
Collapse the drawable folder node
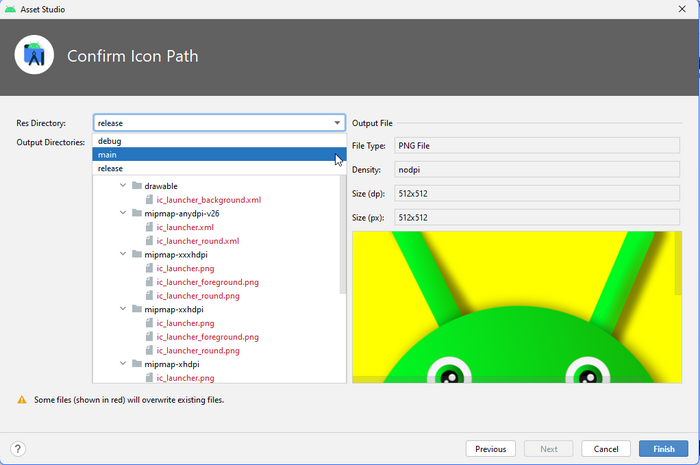click(x=123, y=186)
